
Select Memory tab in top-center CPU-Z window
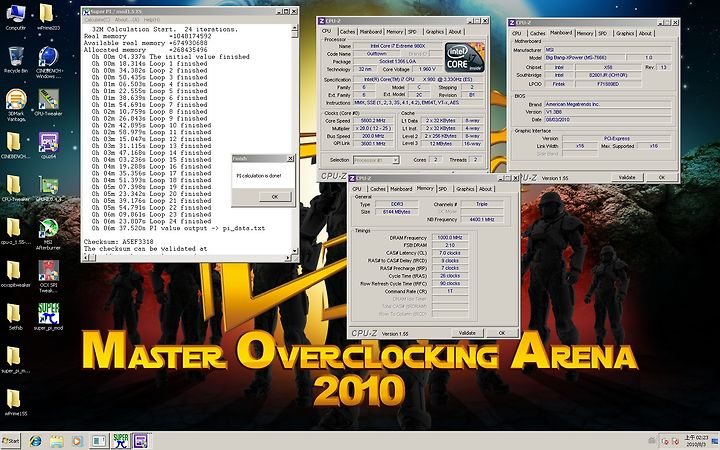point(394,32)
